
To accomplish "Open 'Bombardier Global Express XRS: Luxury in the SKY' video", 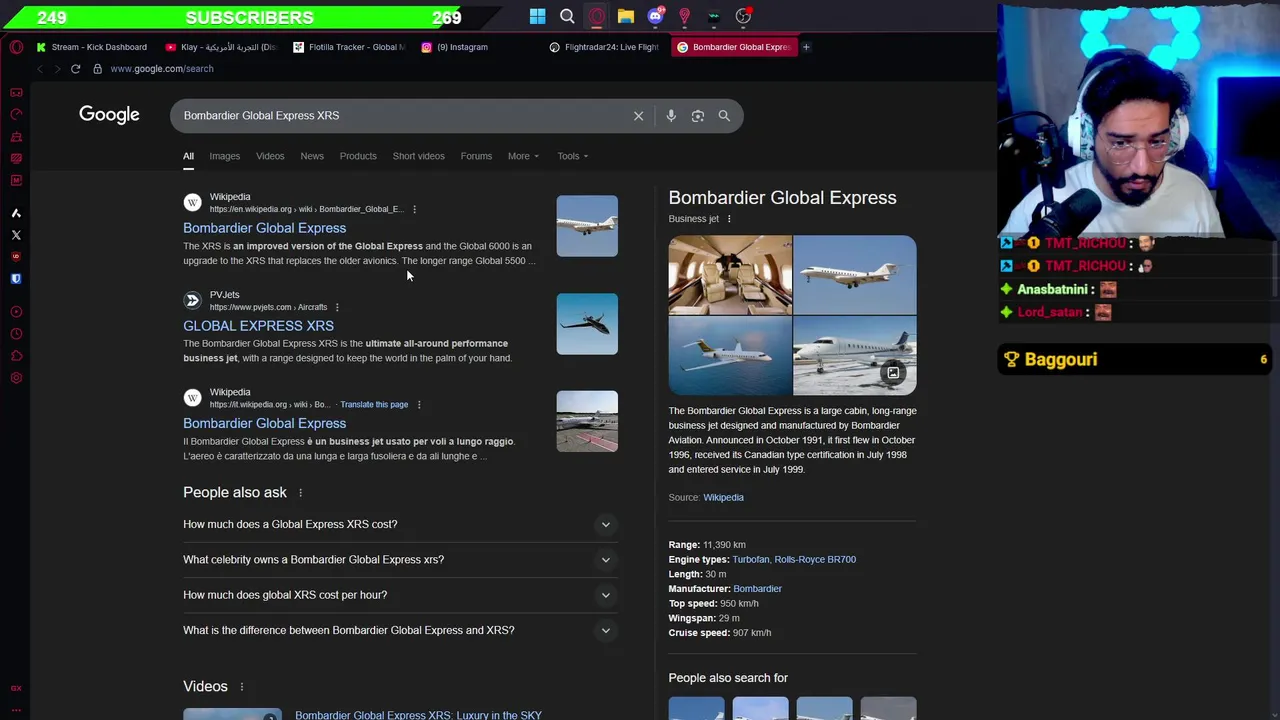I will pyautogui.click(x=418, y=715).
